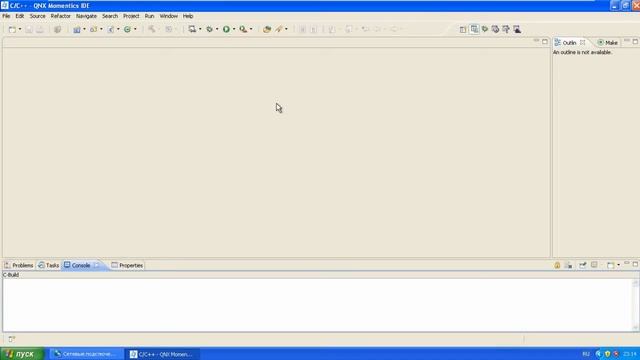This screenshot has height=360, width=640.
Task: Switch to the Debug perspective icon
Action: tap(485, 29)
